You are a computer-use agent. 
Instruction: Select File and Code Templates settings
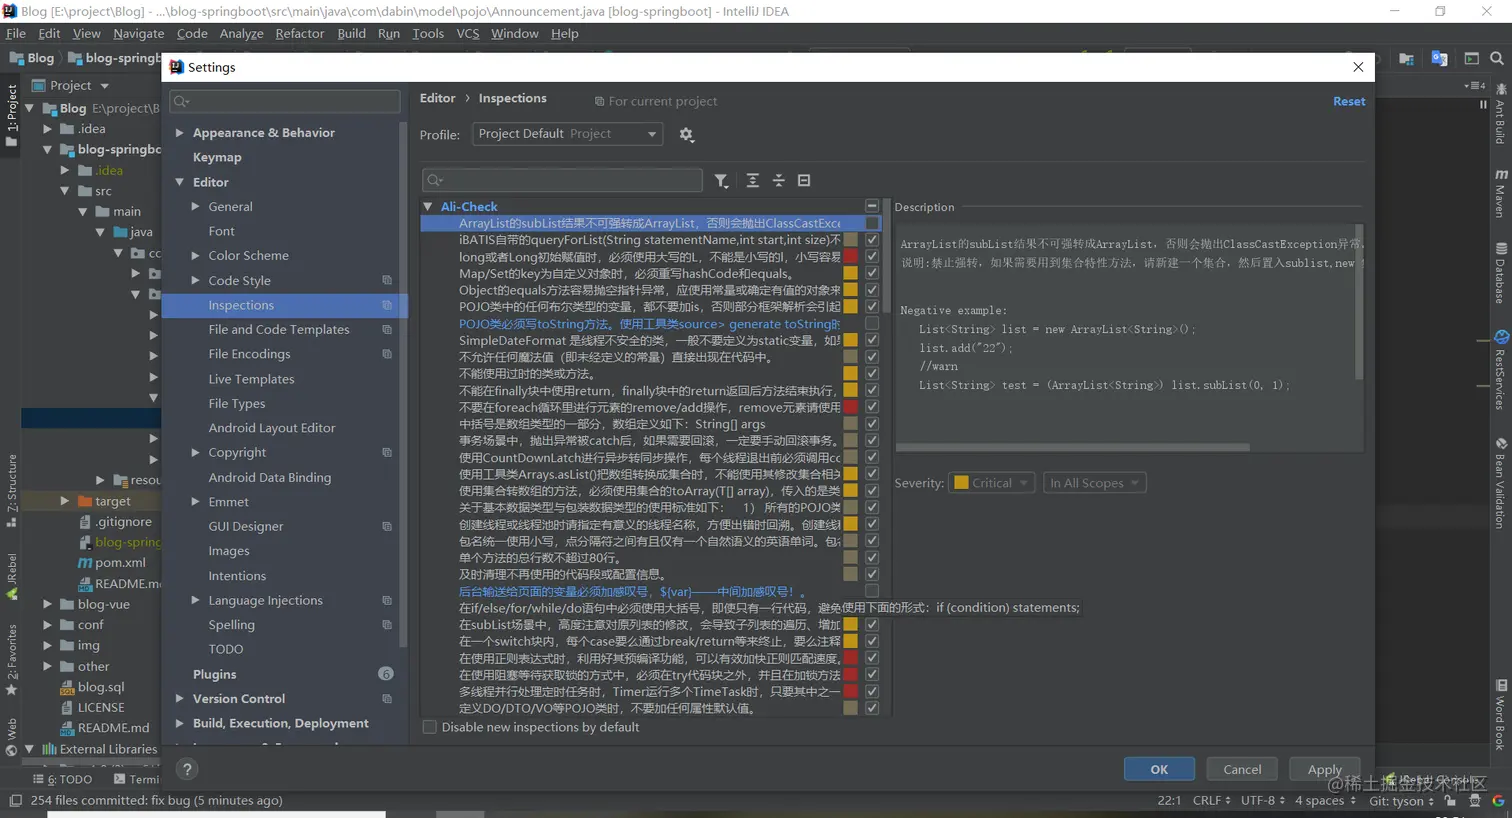[x=279, y=330]
